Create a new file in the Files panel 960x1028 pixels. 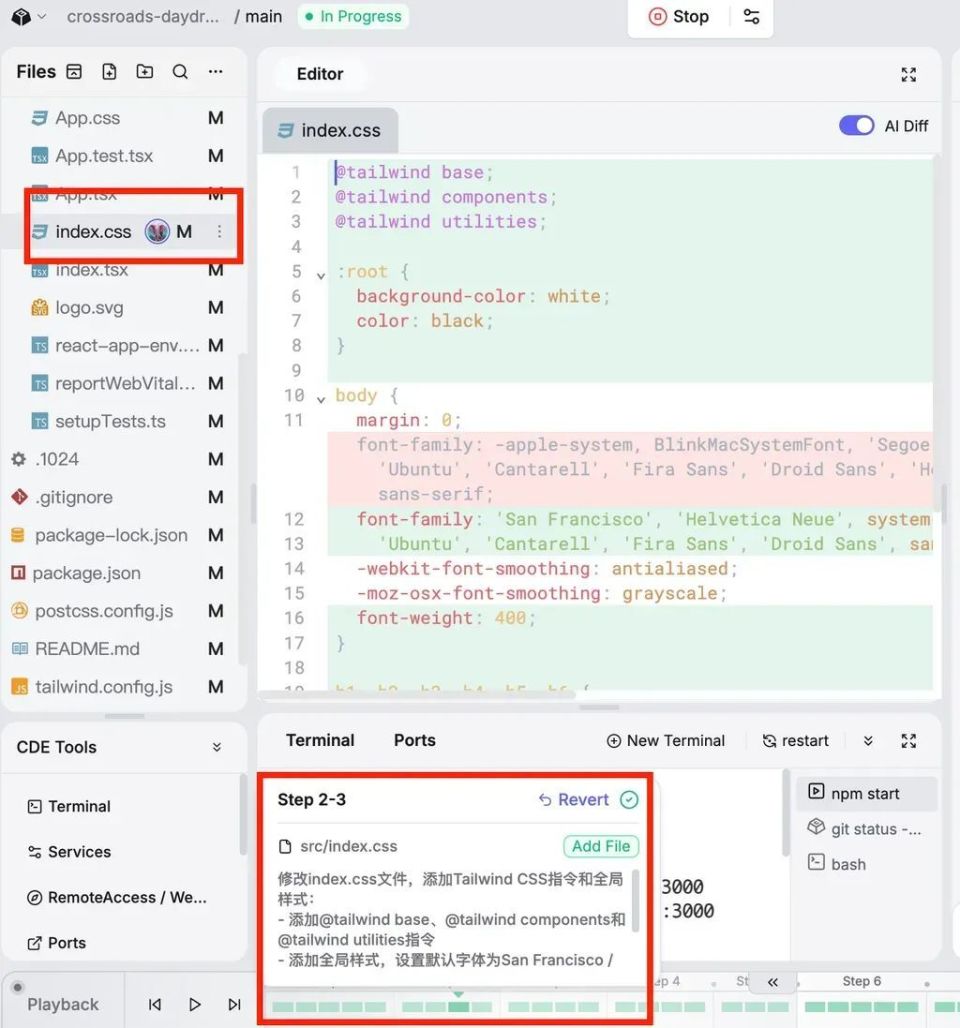(x=110, y=71)
